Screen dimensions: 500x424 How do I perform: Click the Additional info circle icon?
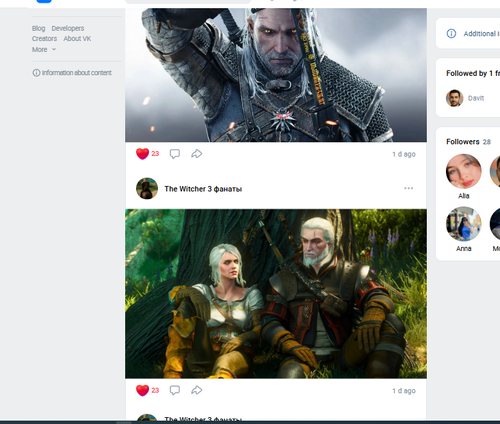coord(451,33)
